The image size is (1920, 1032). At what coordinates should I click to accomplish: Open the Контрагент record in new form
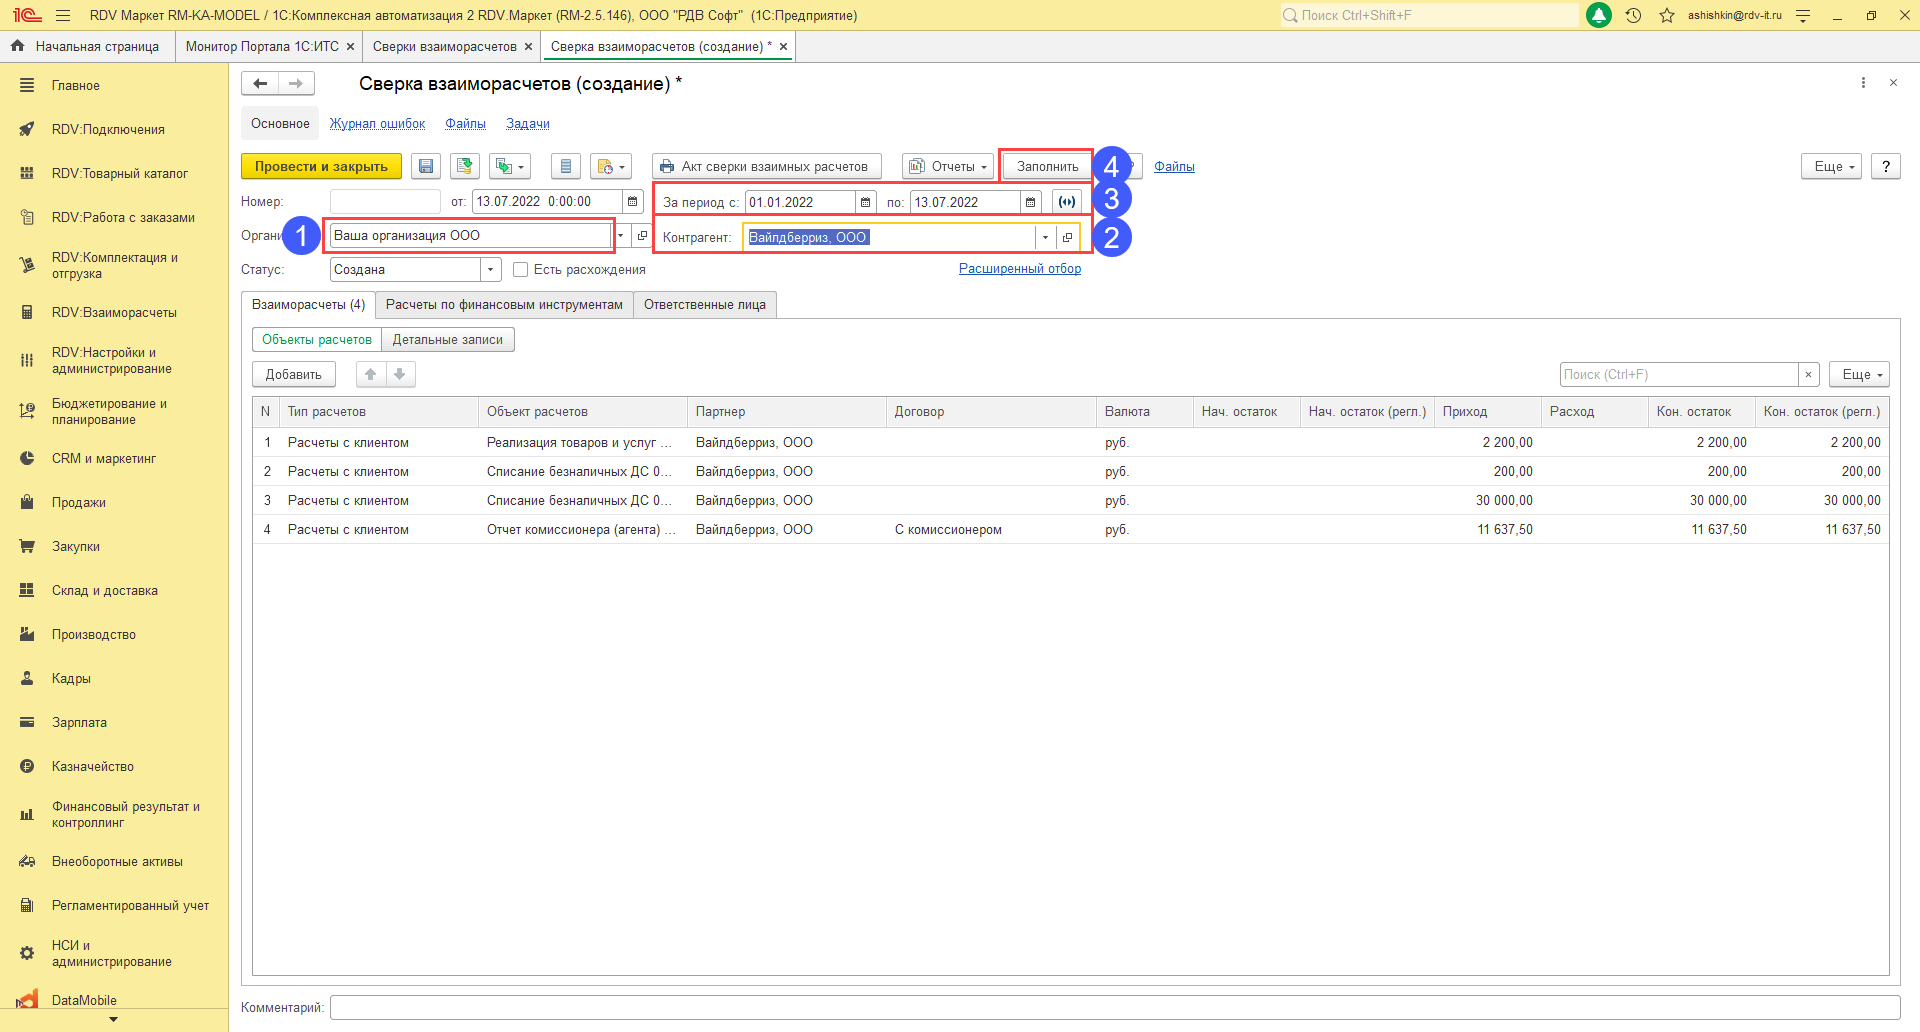[1067, 238]
